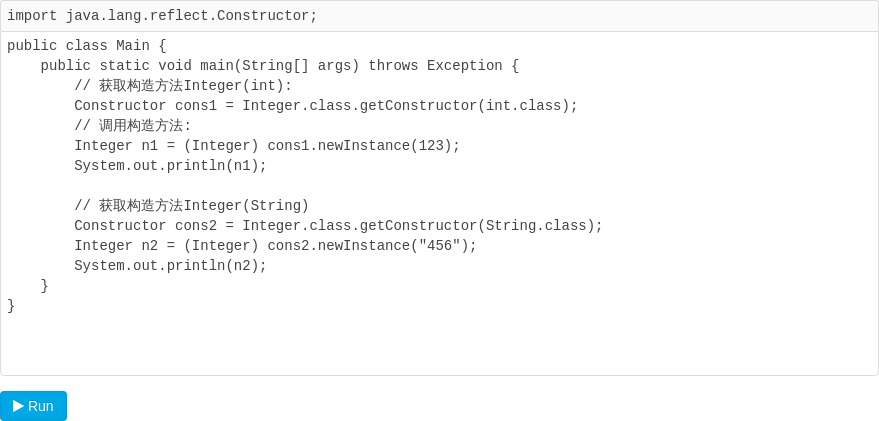
Task: Click the main method declaration line
Action: pyautogui.click(x=280, y=66)
